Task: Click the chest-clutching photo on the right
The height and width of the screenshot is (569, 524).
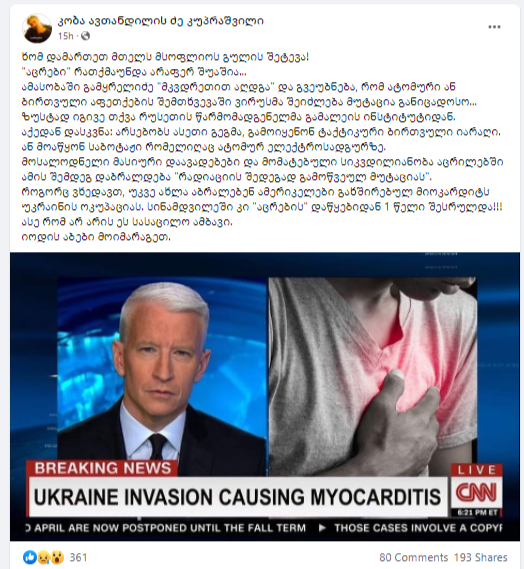Action: coord(373,377)
